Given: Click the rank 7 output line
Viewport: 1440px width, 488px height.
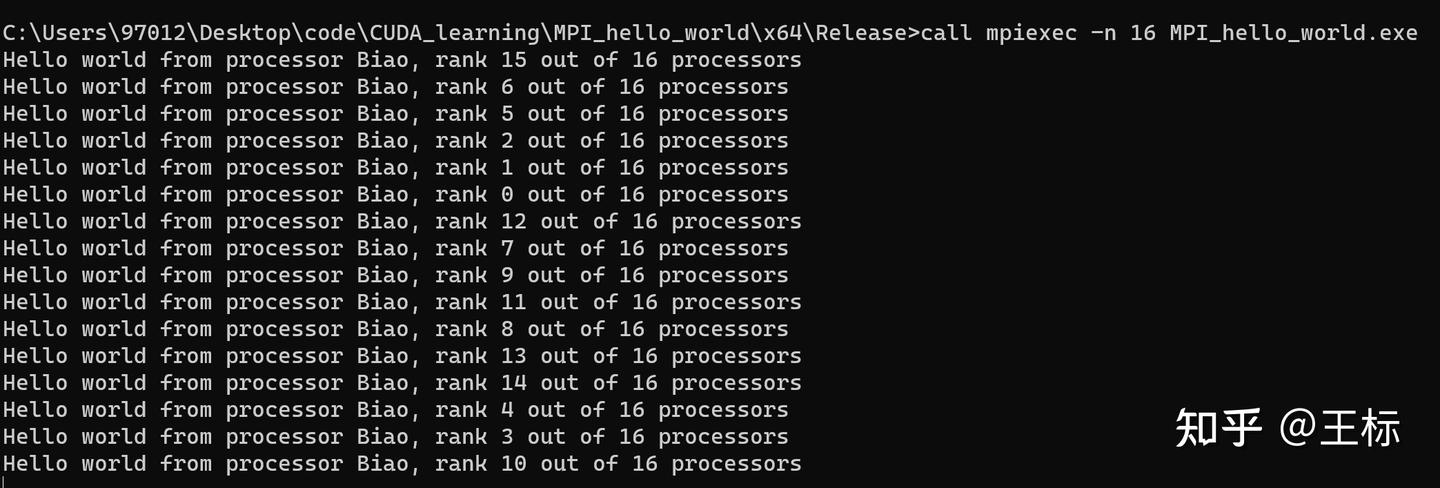Looking at the screenshot, I should click(x=395, y=249).
